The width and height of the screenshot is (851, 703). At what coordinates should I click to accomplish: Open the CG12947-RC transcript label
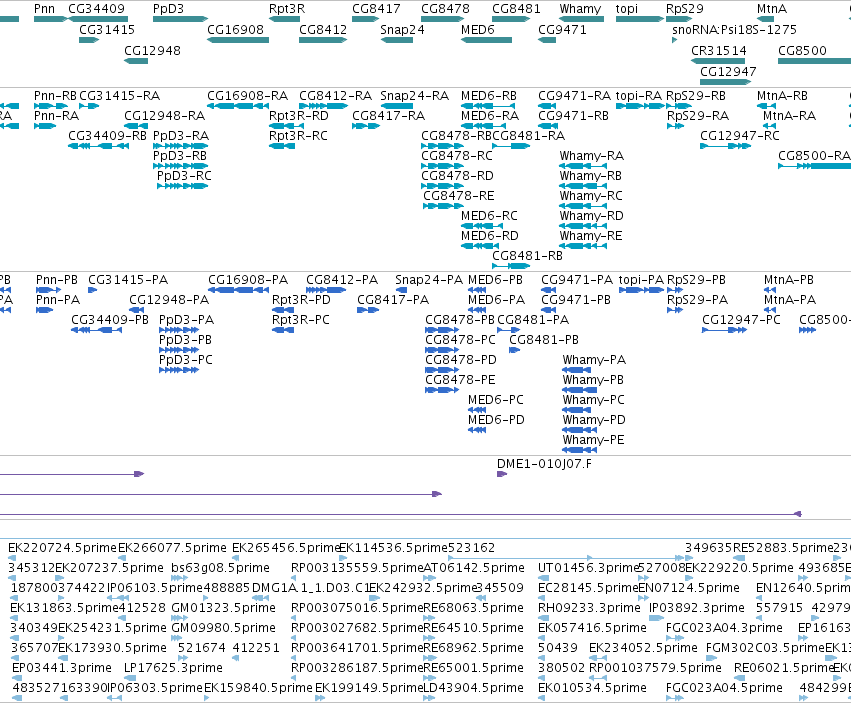tap(740, 136)
